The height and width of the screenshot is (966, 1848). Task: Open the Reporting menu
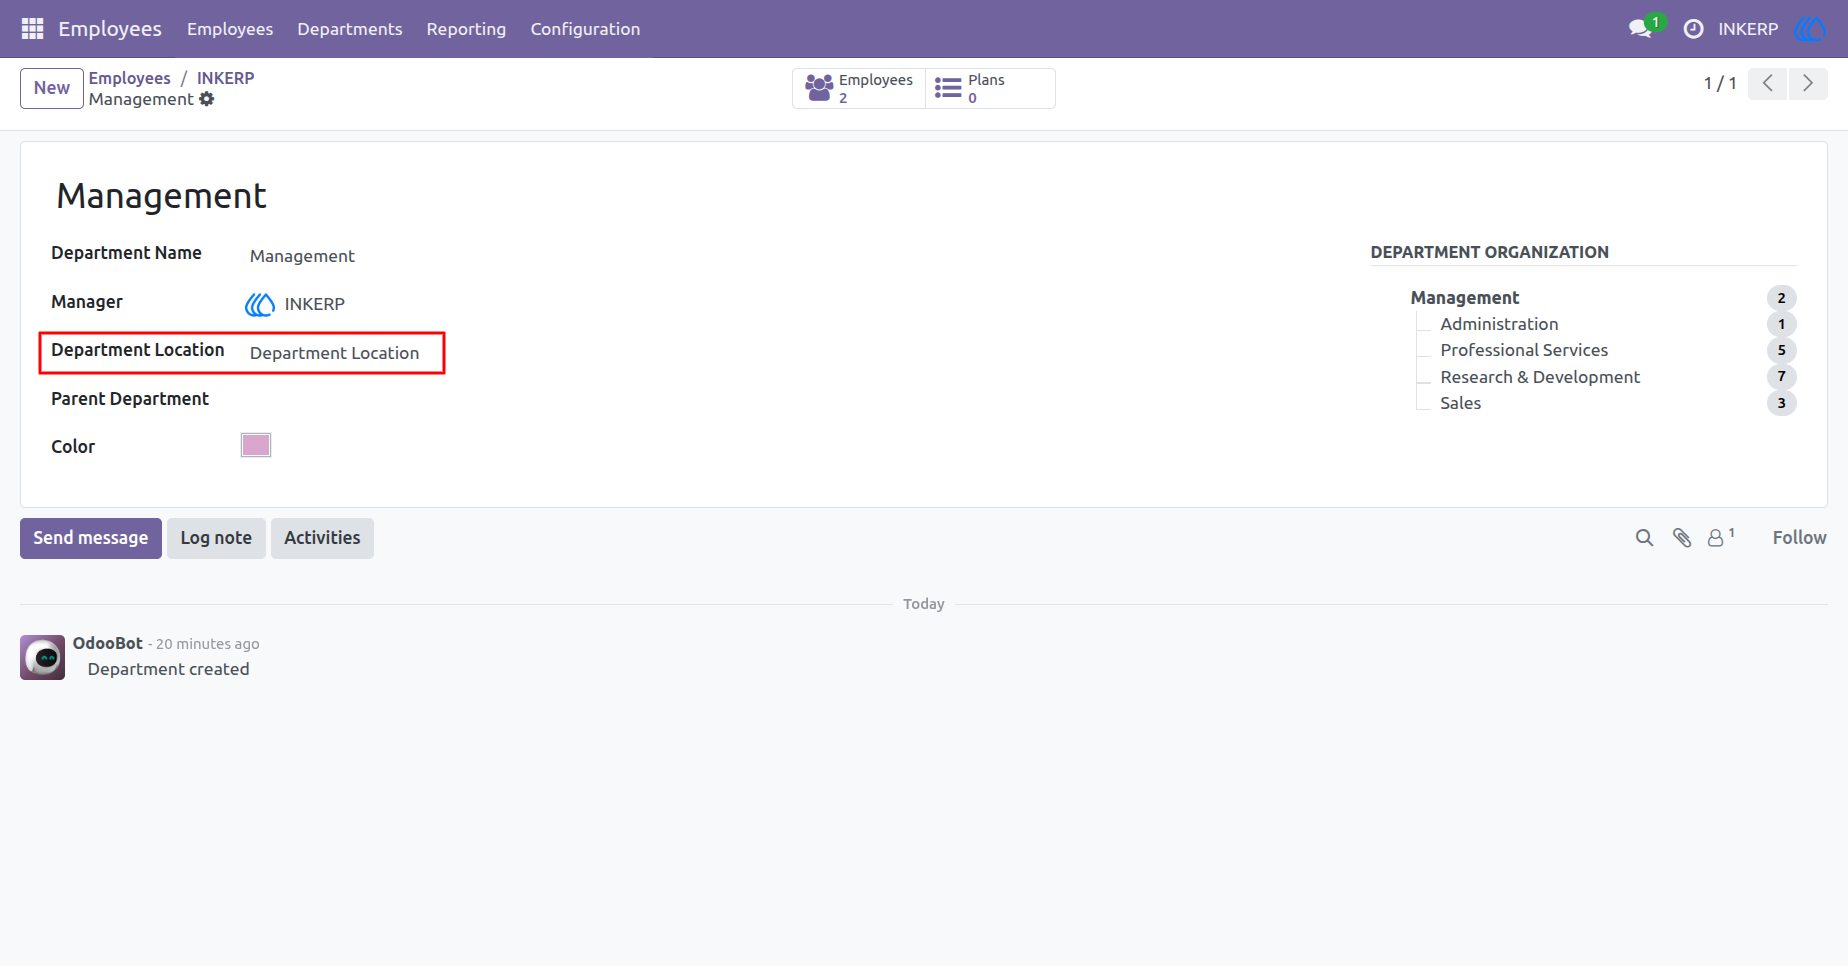(x=466, y=29)
